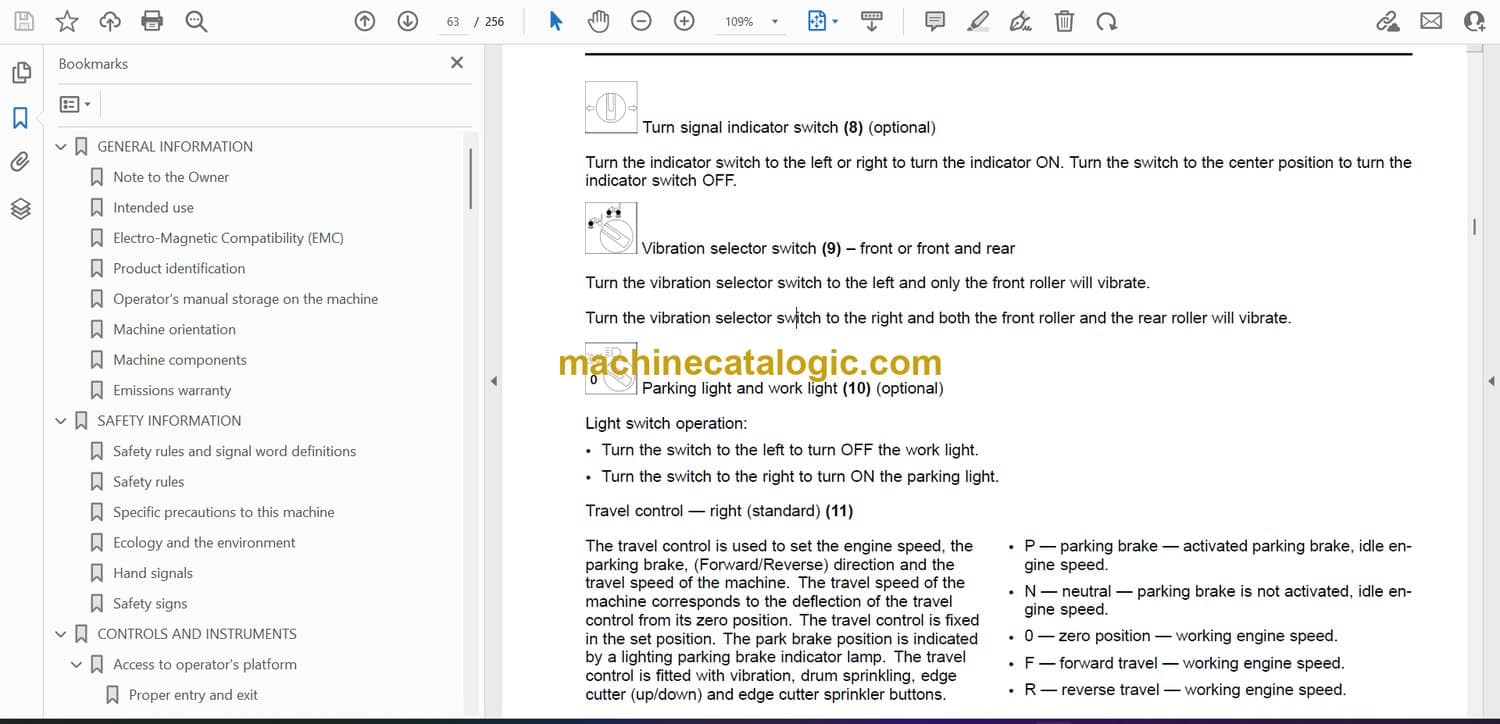Click the document vertical scrollbar thumb

[1475, 227]
